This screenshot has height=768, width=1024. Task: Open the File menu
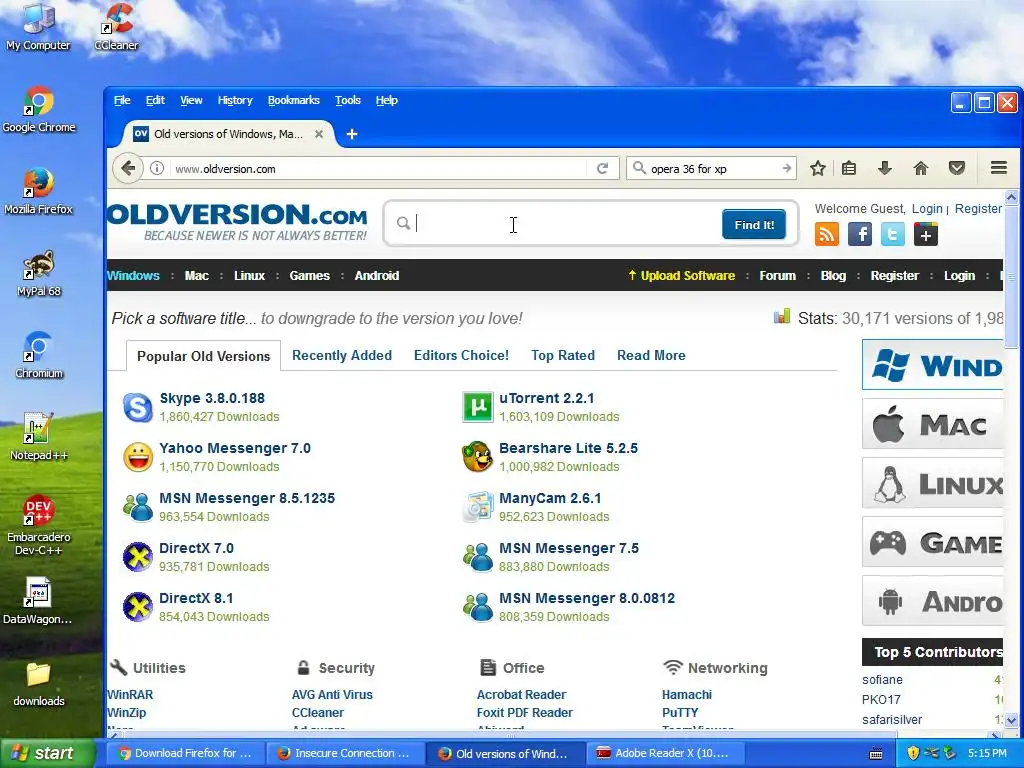tap(122, 100)
